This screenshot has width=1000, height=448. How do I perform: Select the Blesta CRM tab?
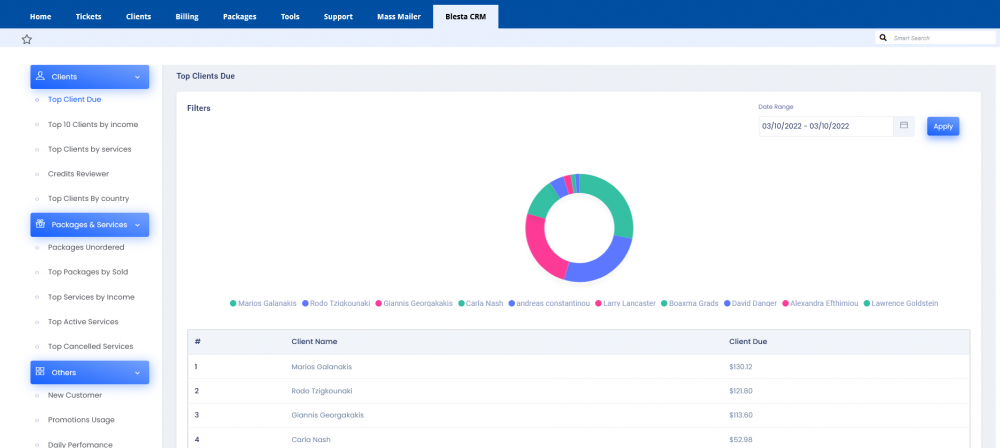(466, 17)
